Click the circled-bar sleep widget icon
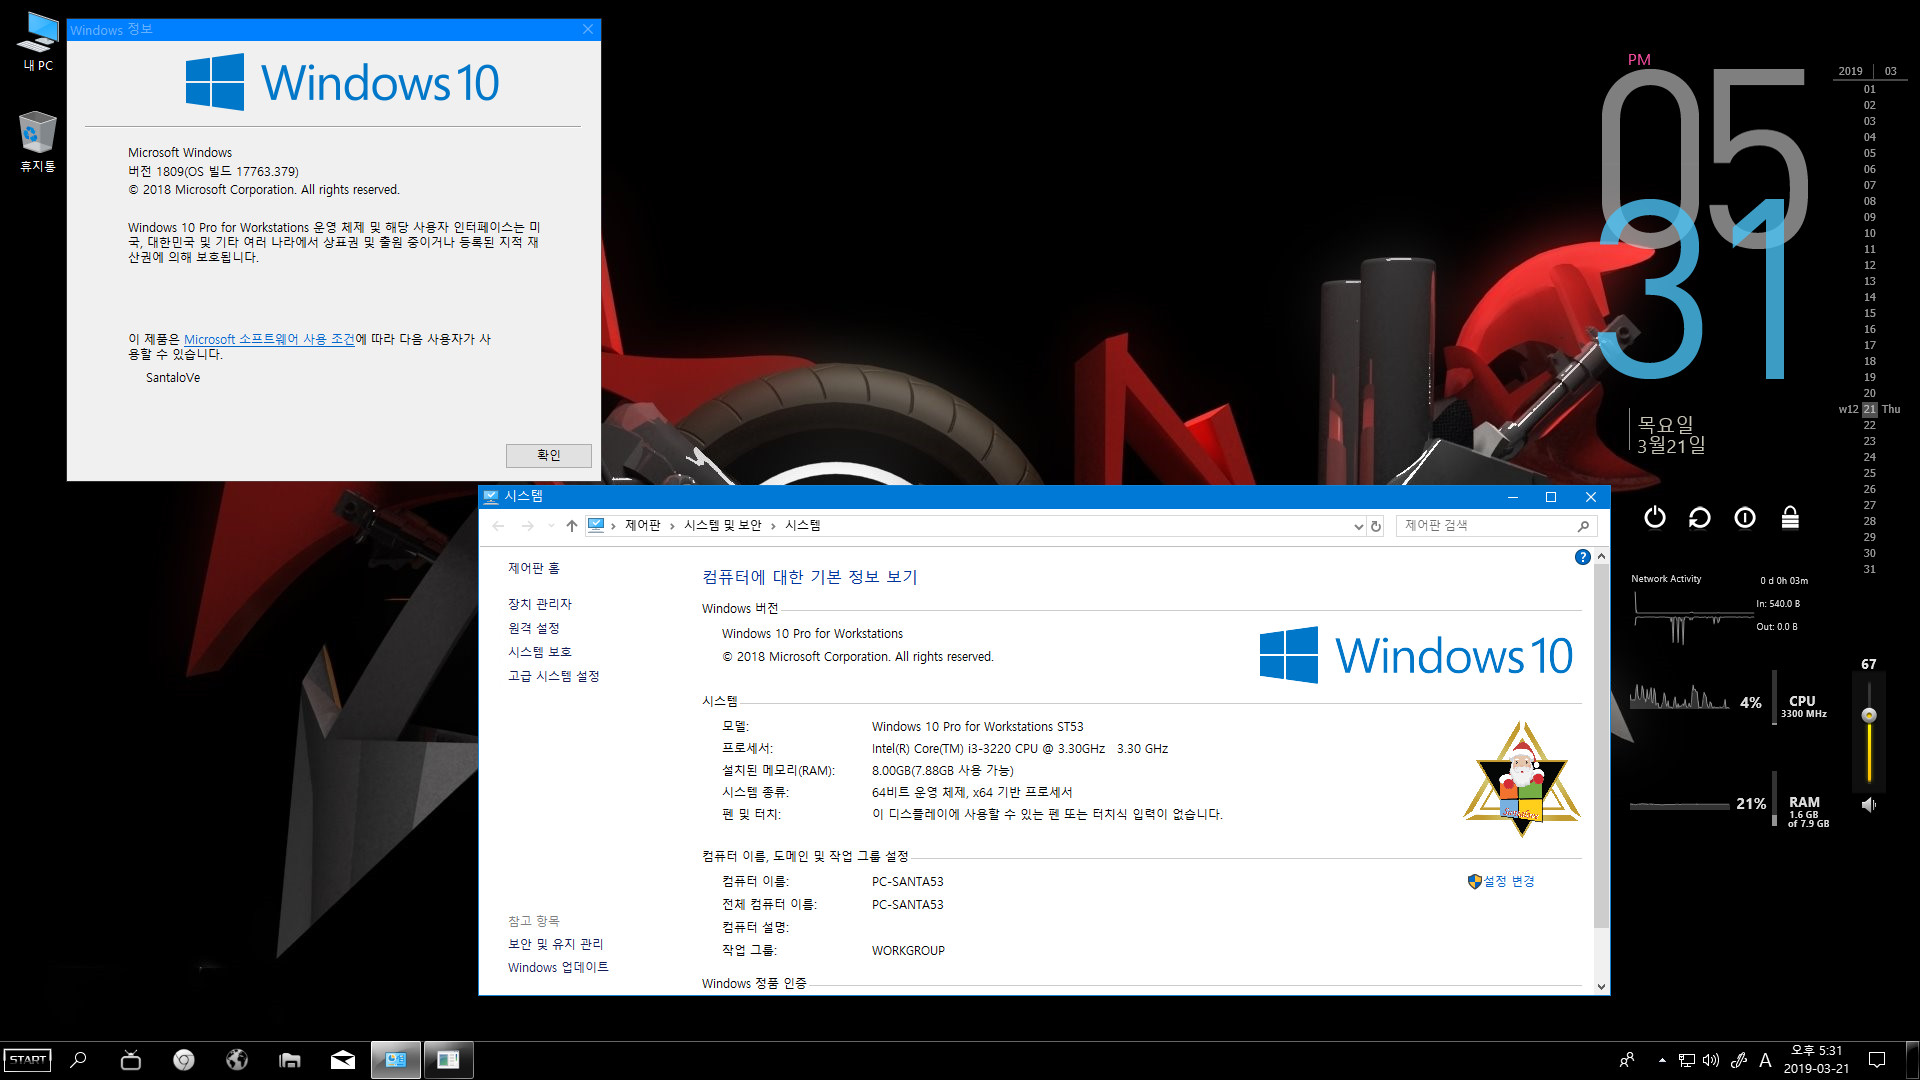The height and width of the screenshot is (1080, 1920). pyautogui.click(x=1745, y=517)
